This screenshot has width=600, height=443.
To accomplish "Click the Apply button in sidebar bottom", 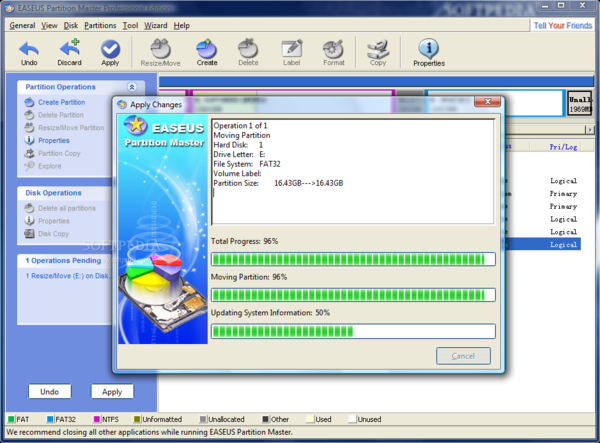I will (x=112, y=392).
